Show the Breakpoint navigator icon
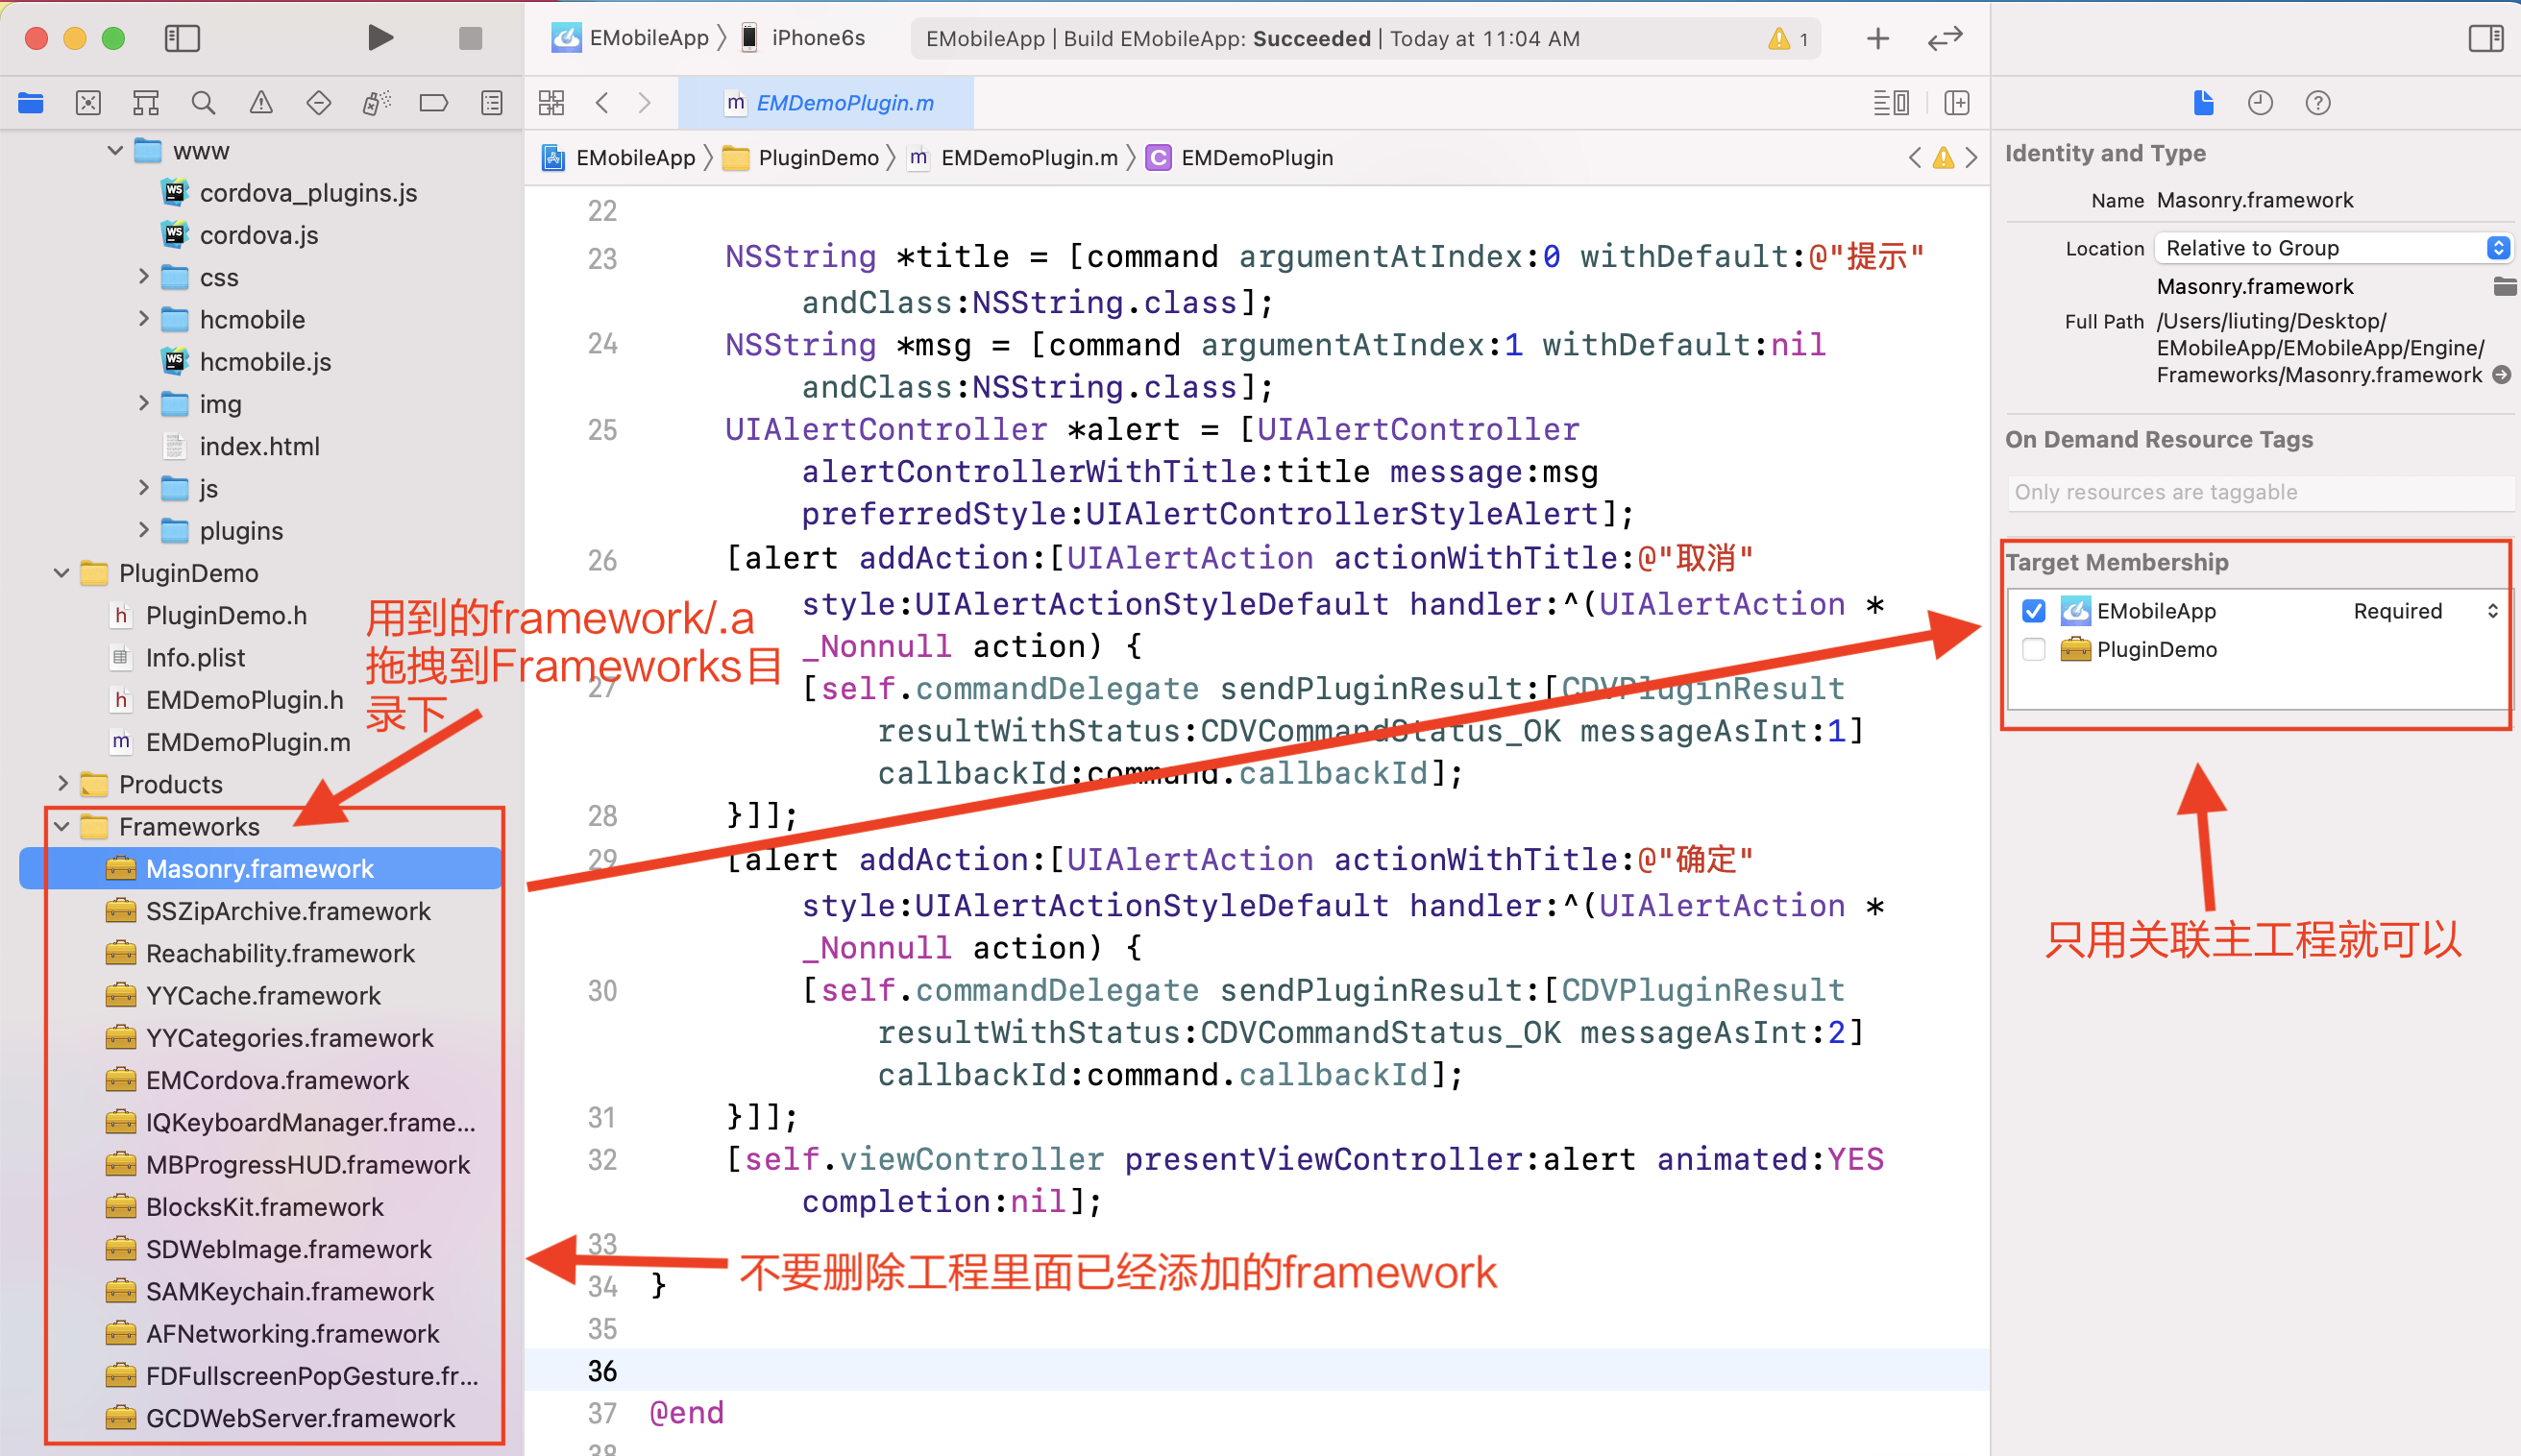Viewport: 2521px width, 1456px height. pos(433,102)
